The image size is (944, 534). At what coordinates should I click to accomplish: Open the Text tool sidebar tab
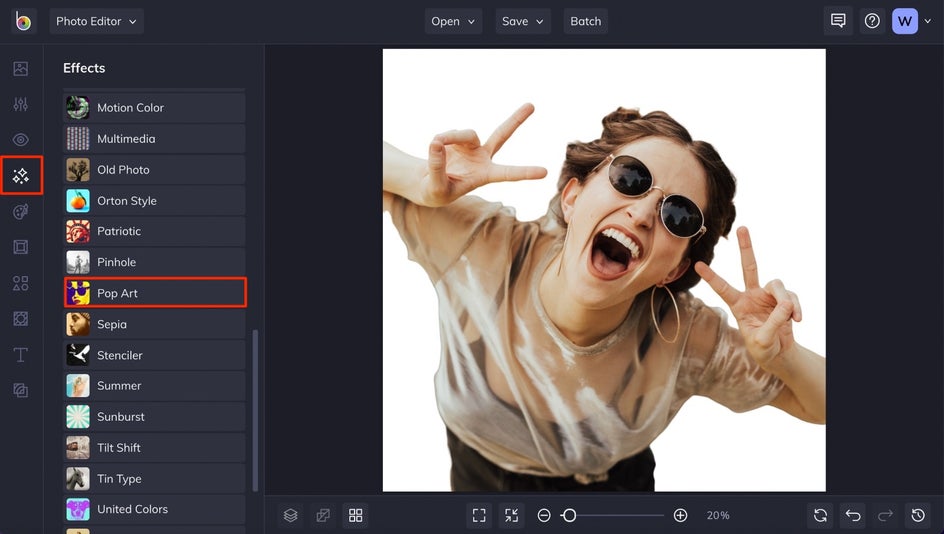pyautogui.click(x=20, y=355)
